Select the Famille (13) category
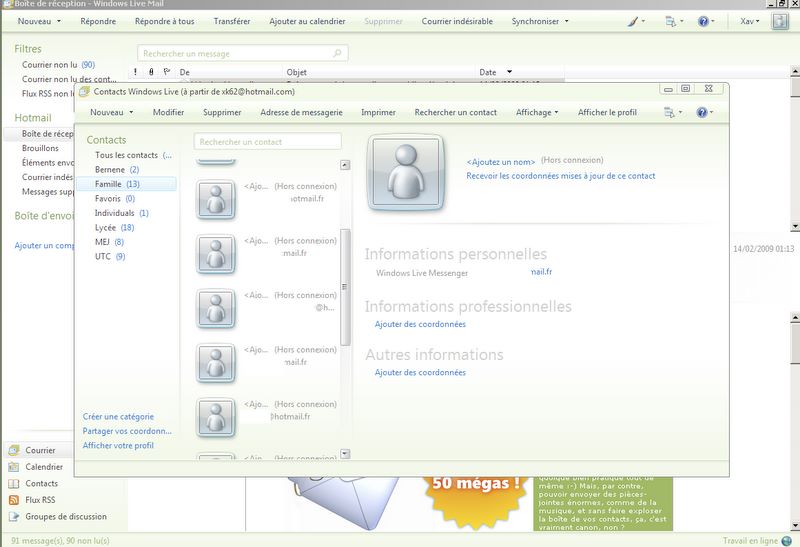 coord(126,184)
